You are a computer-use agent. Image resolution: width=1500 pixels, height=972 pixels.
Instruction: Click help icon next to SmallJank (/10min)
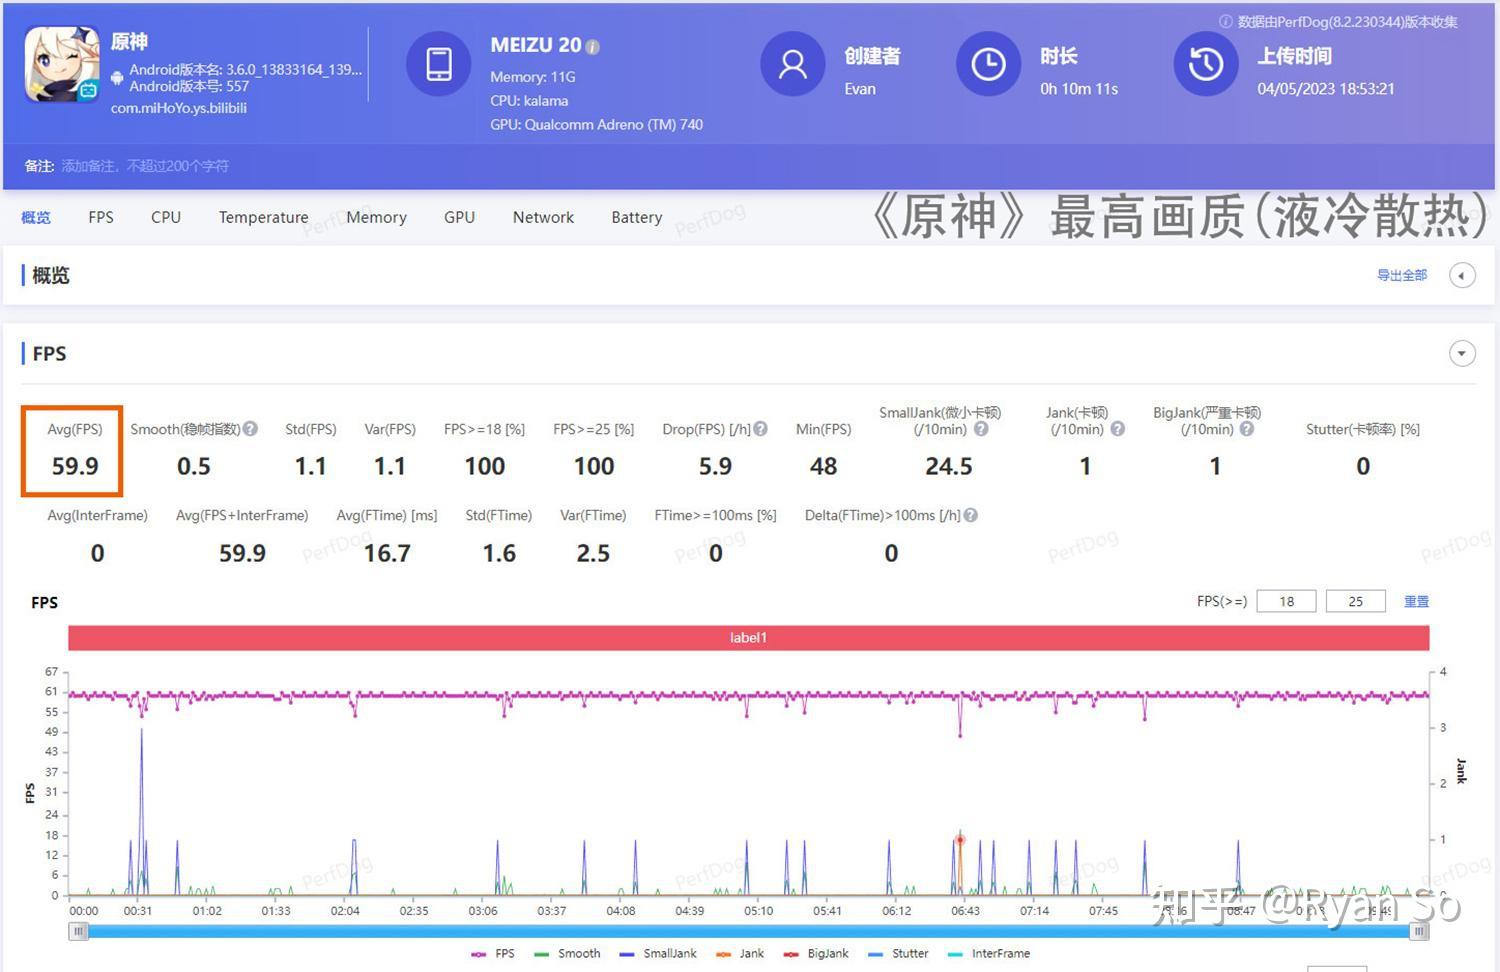pyautogui.click(x=981, y=428)
